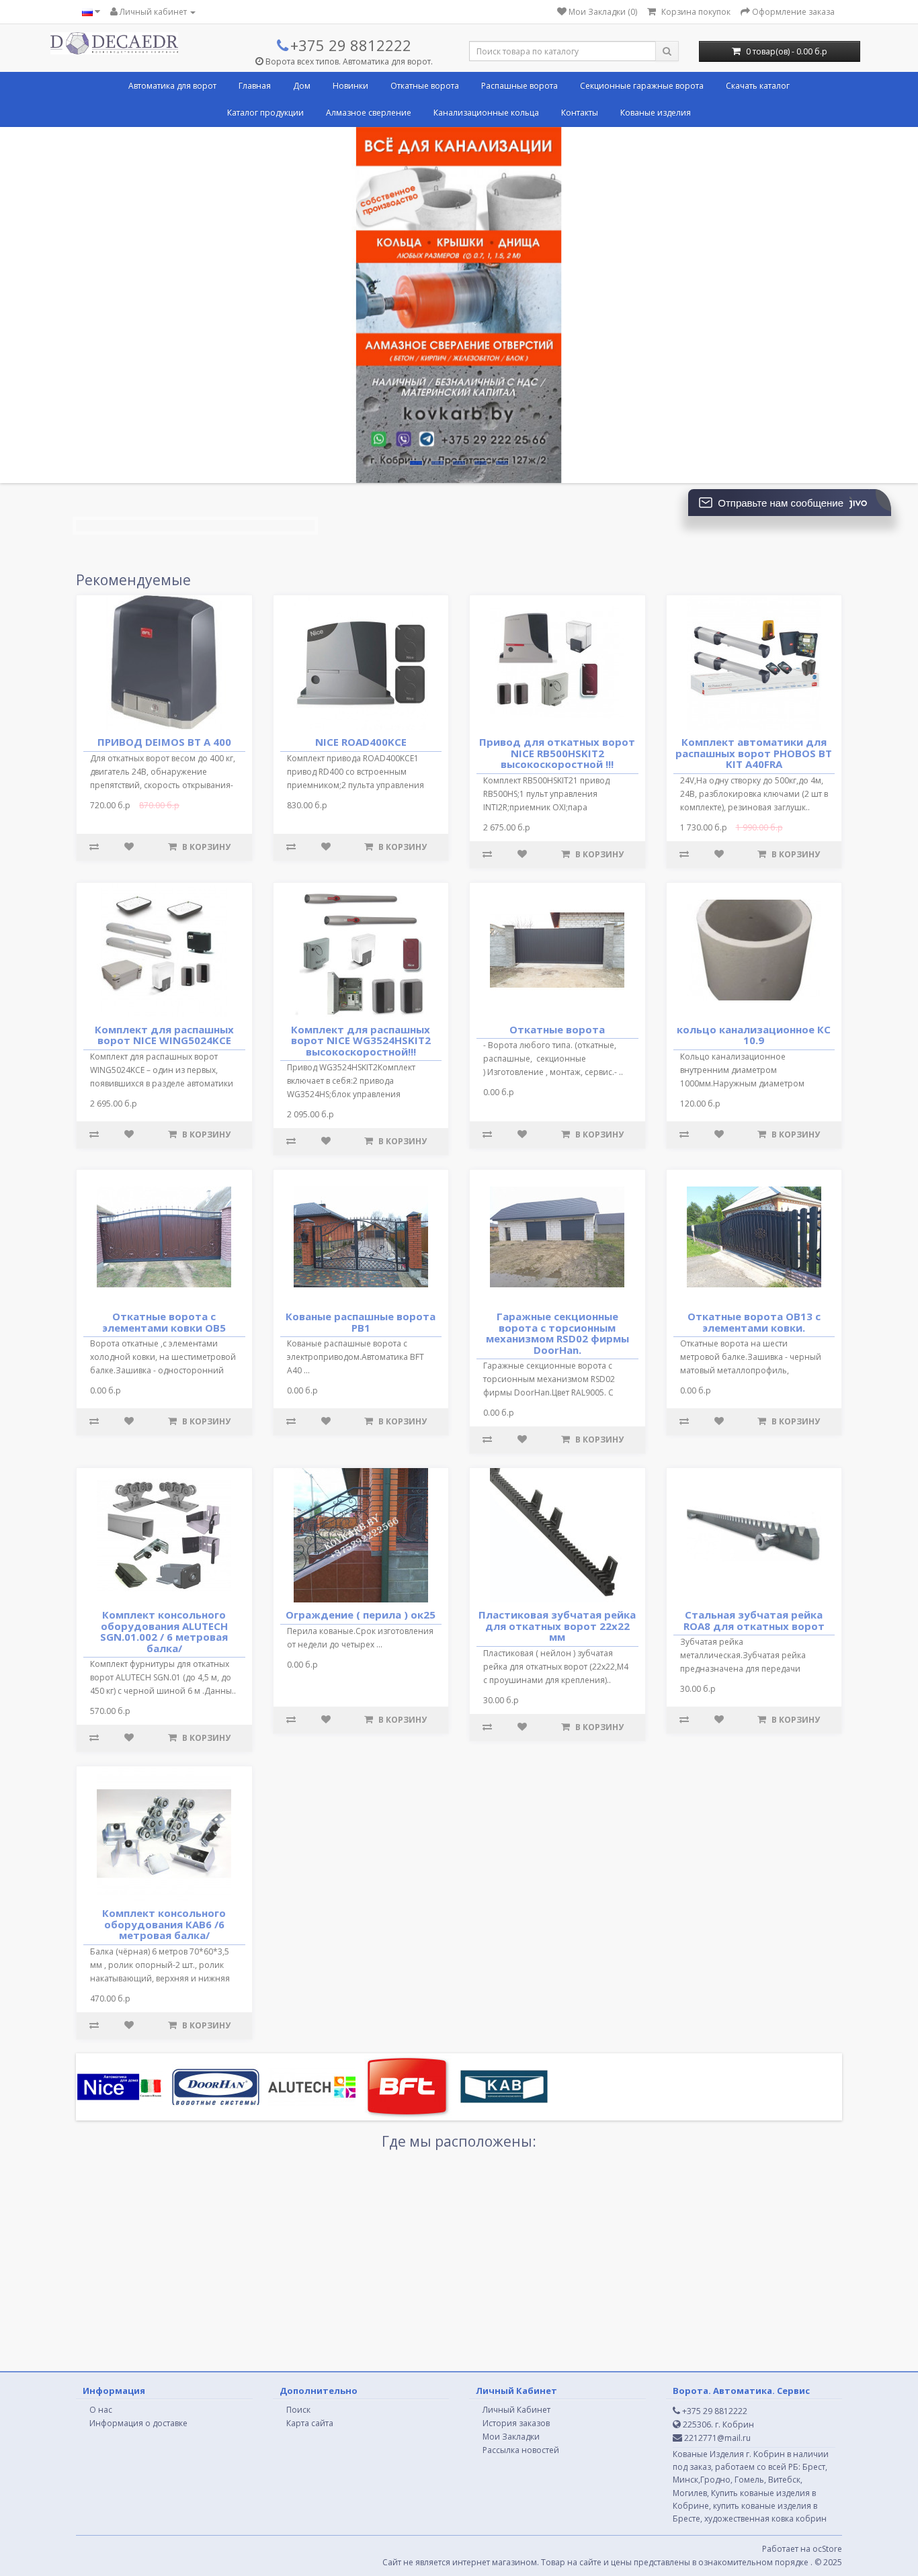This screenshot has height=2576, width=918.
Task: Wishlist heart for ALUTECH SGN.01.002 комплект
Action: point(129,1737)
